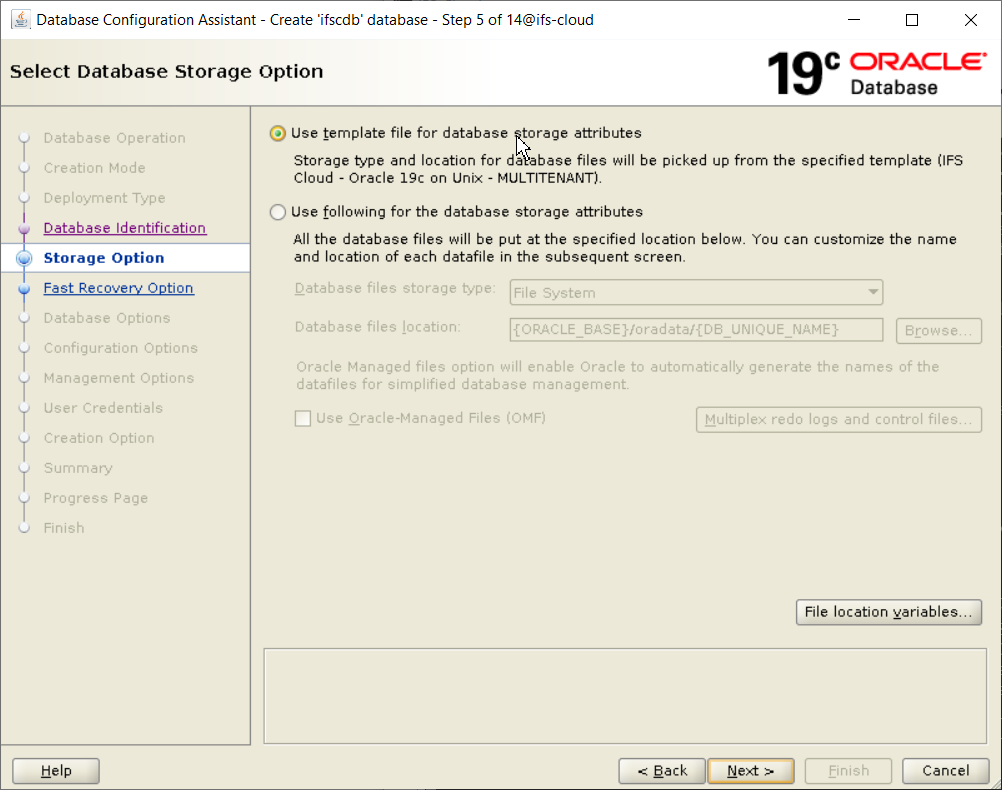Open Fast Recovery Option step link

(118, 288)
